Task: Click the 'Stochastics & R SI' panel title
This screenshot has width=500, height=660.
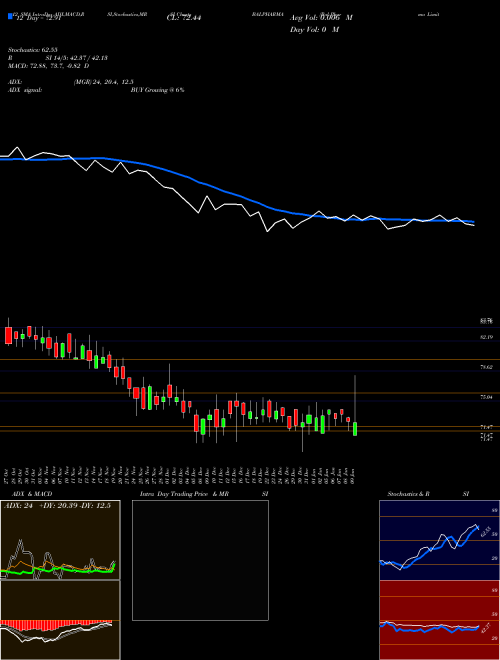Action: pyautogui.click(x=428, y=494)
